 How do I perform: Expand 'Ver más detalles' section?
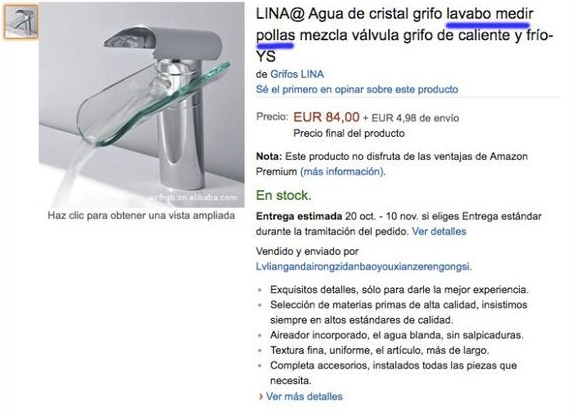(304, 396)
